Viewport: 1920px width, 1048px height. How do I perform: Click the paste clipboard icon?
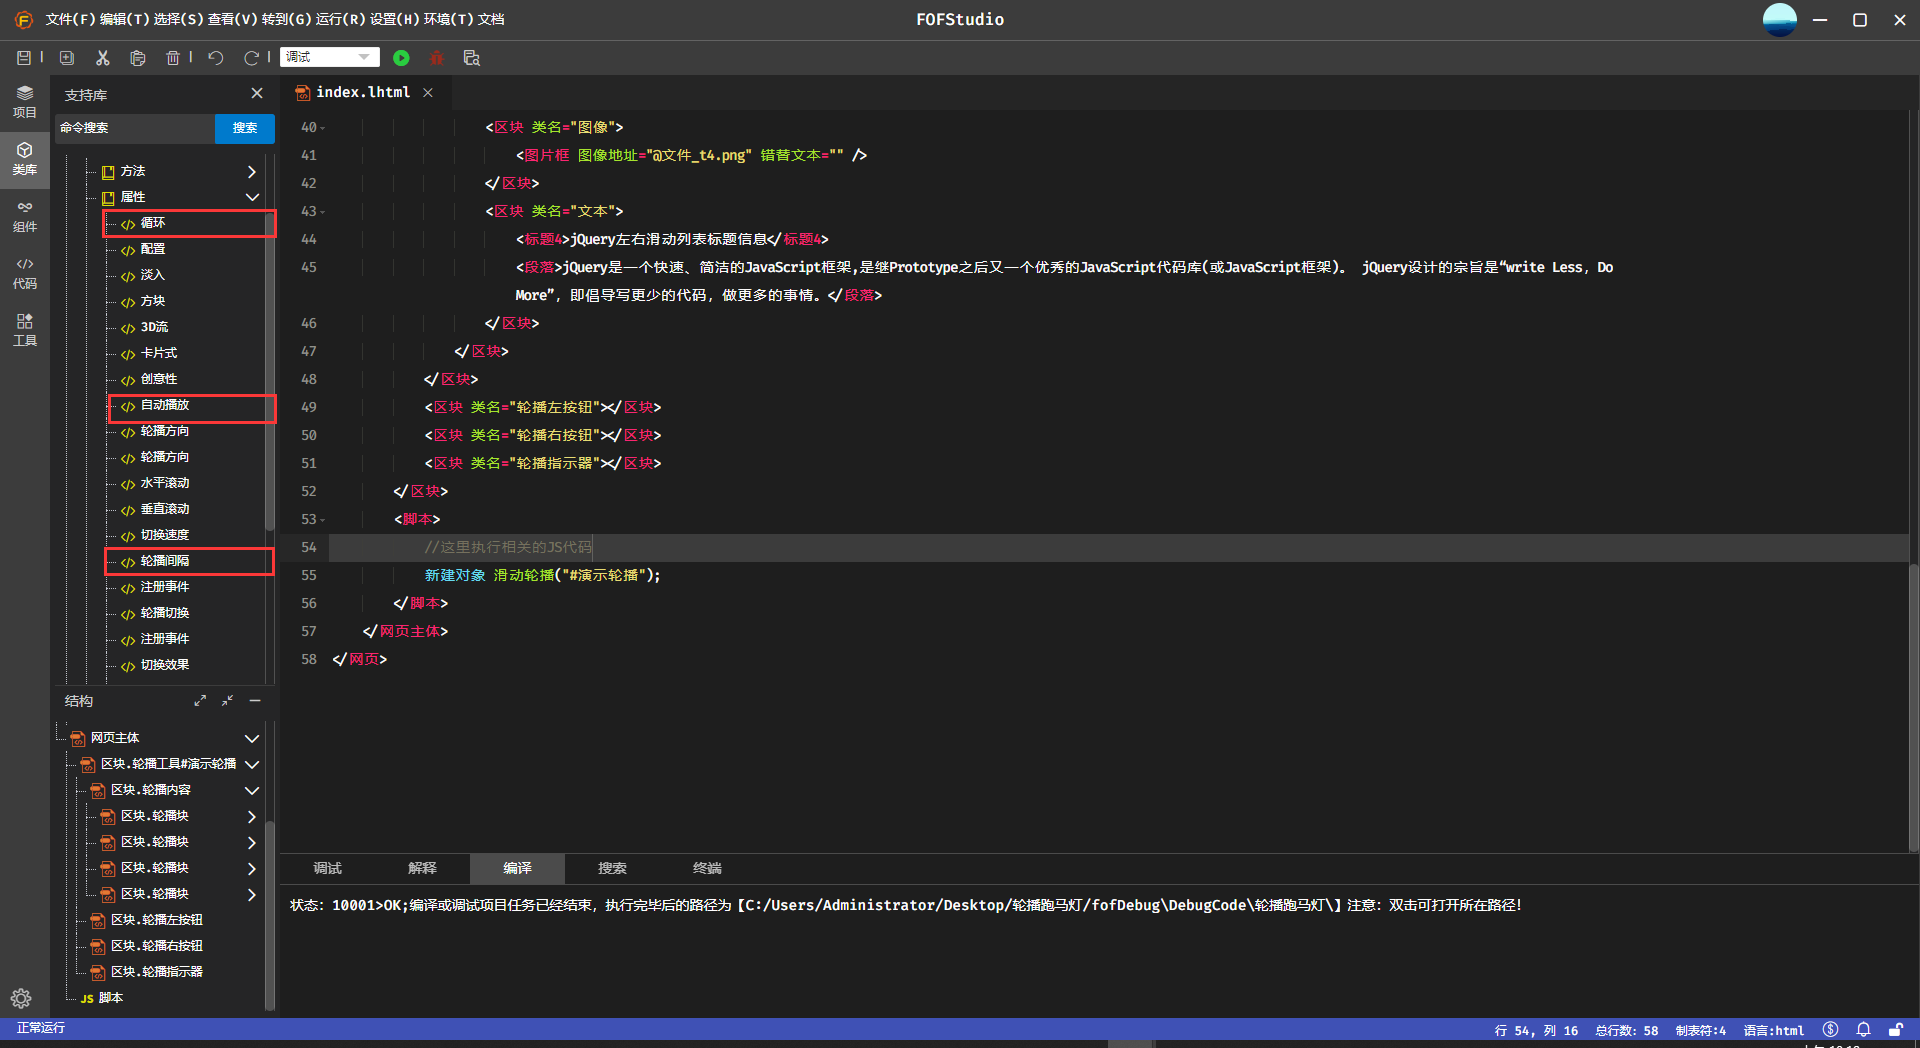[138, 58]
